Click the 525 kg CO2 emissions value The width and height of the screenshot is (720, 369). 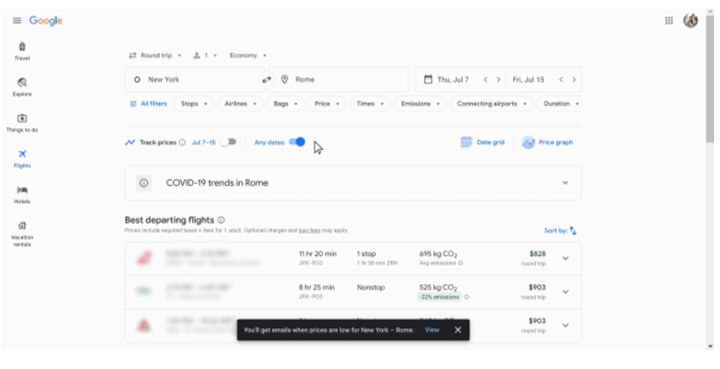coord(438,288)
